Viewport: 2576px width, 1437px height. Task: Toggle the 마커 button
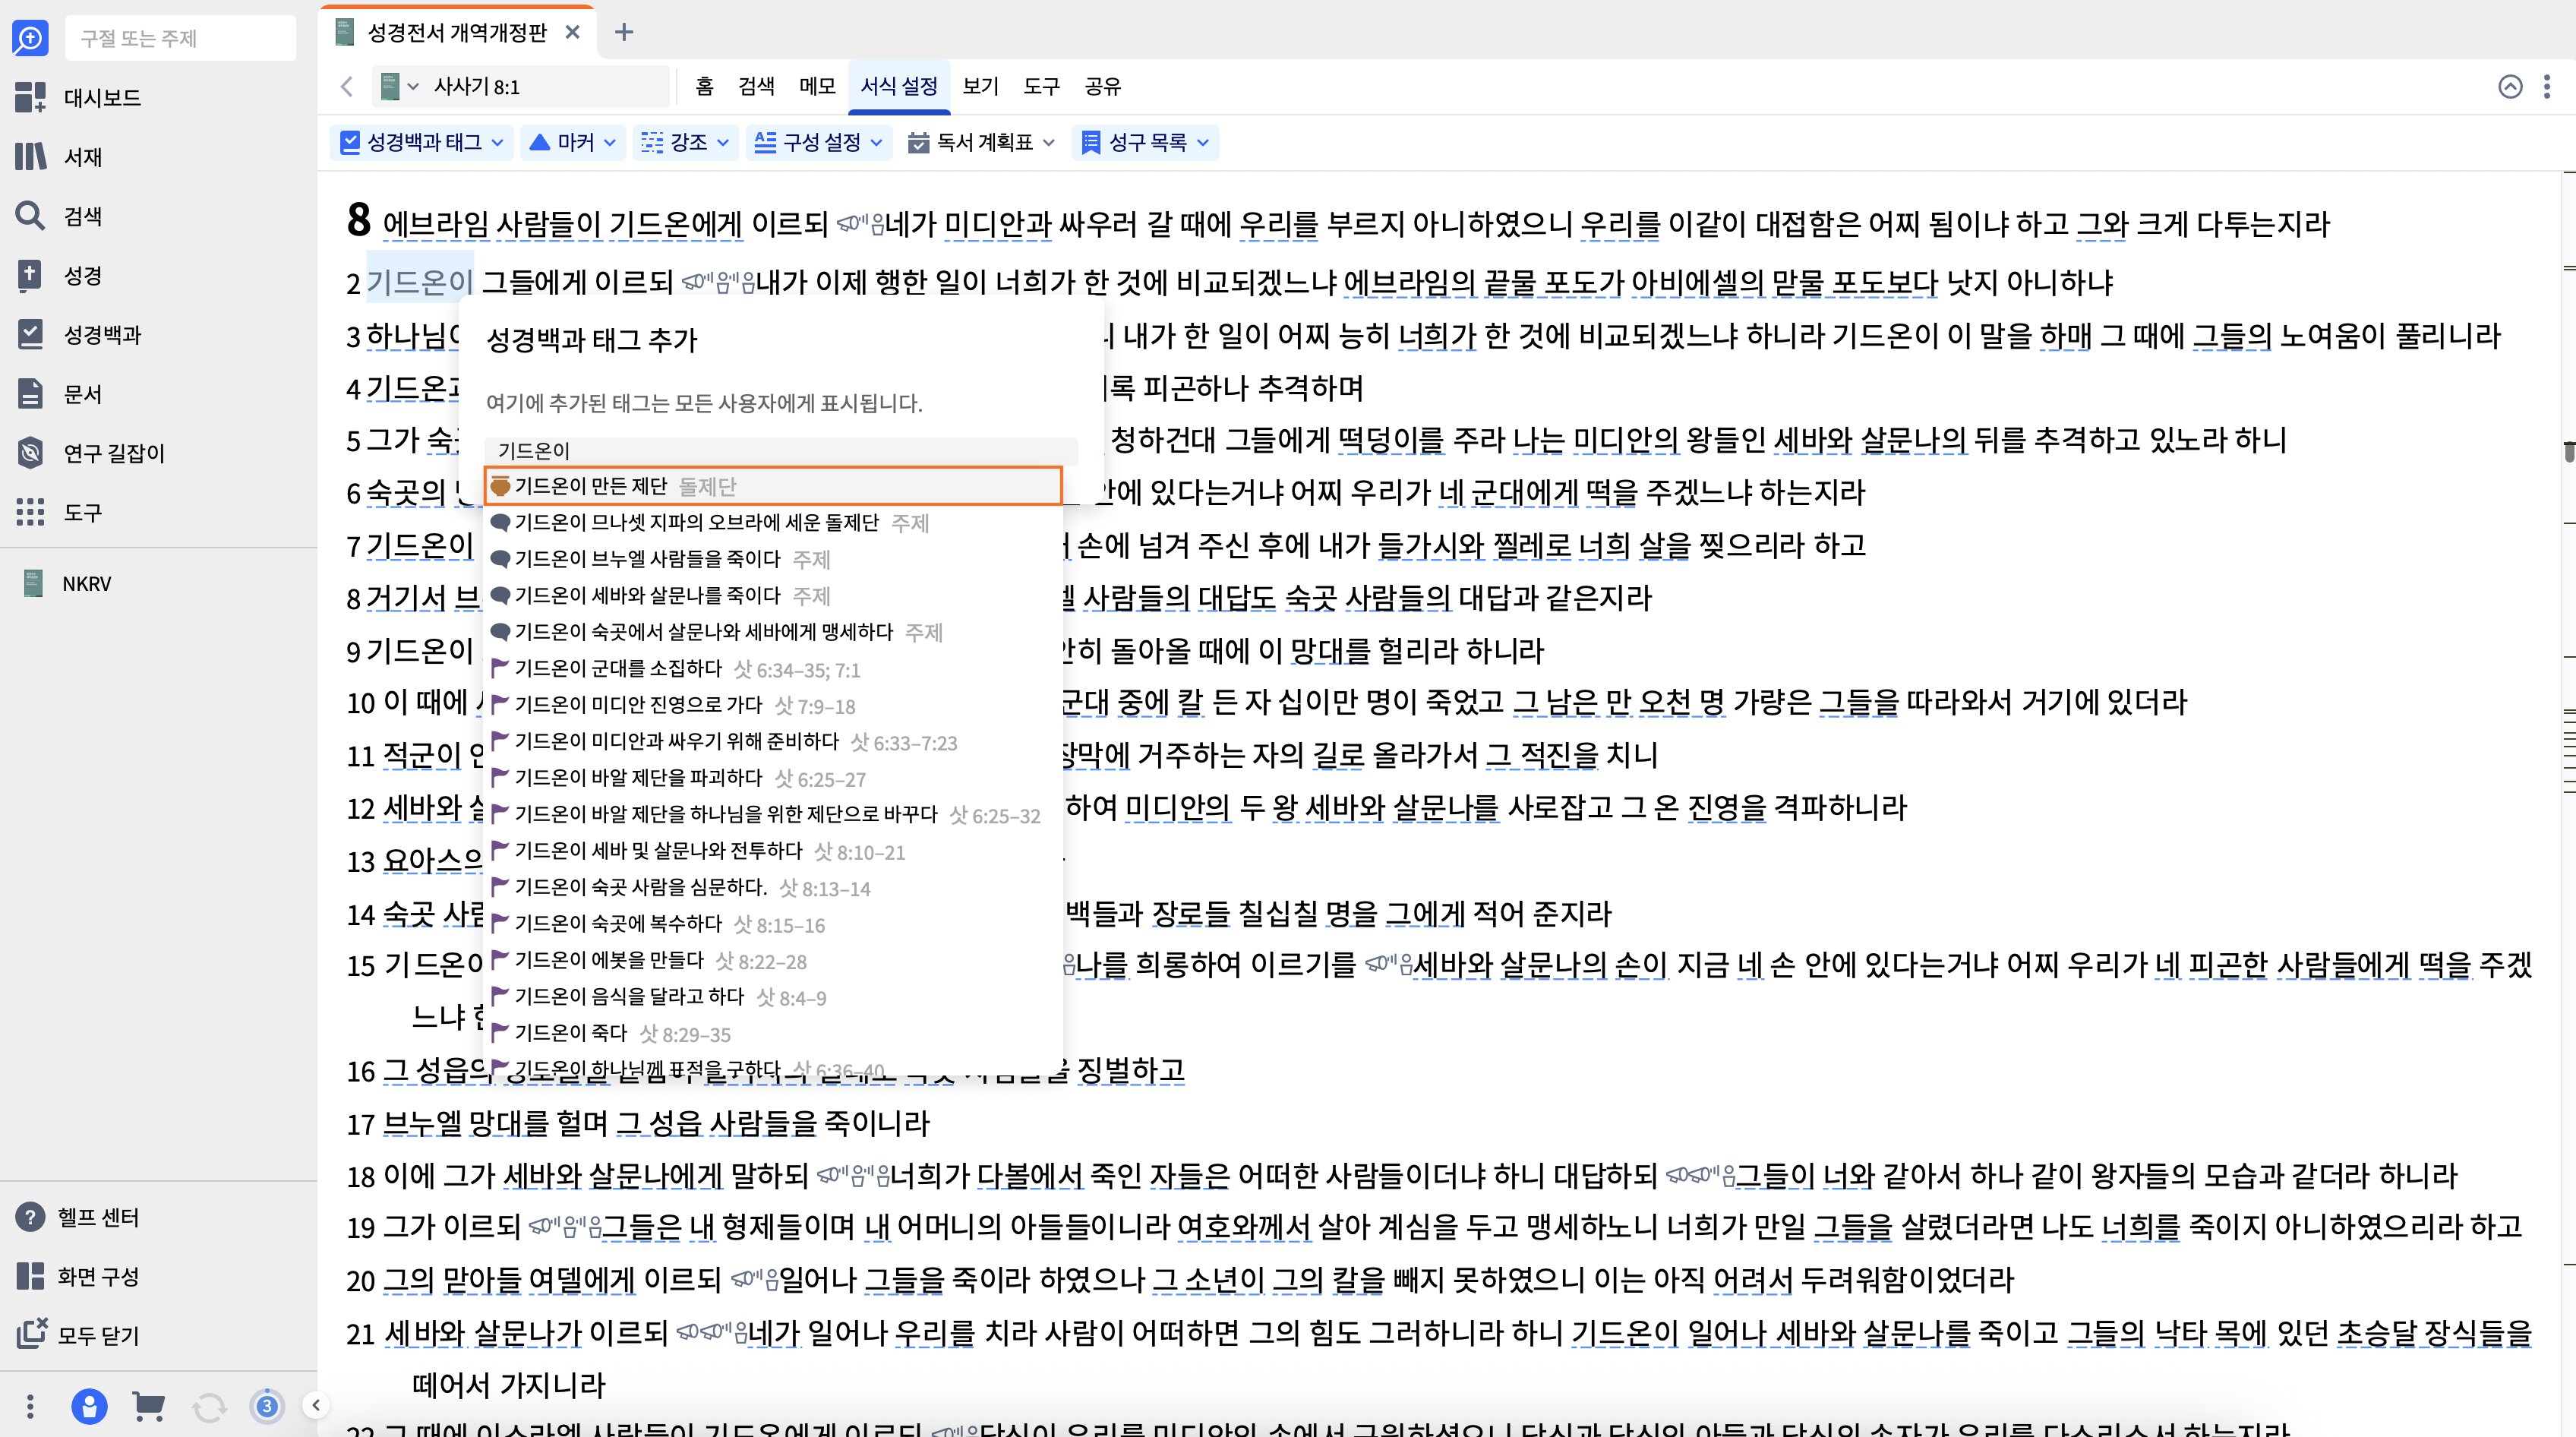[561, 142]
